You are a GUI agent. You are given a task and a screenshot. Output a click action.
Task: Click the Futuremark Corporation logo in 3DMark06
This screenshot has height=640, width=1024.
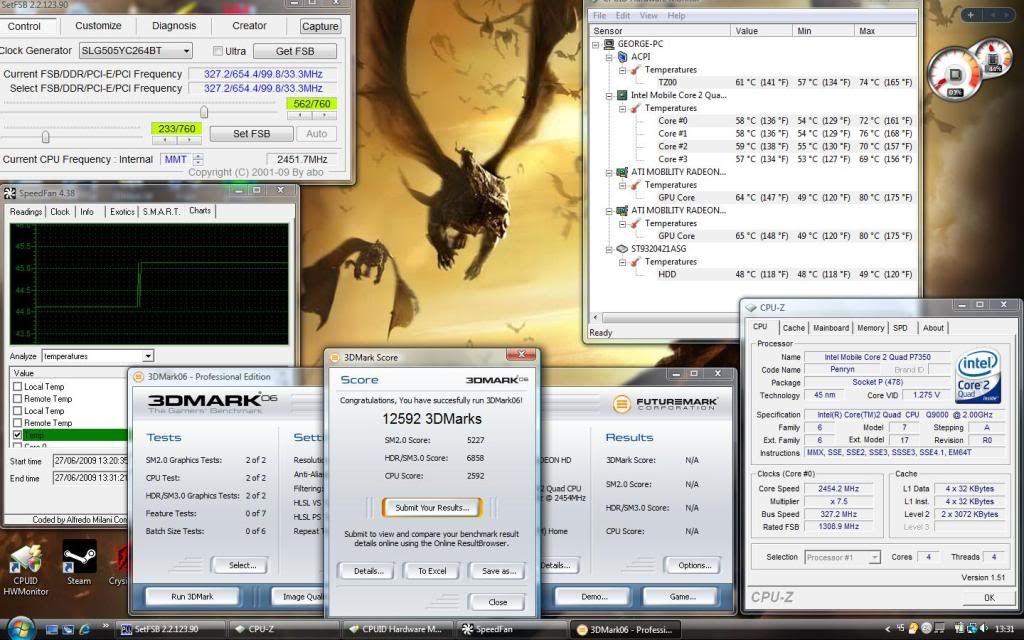tap(665, 403)
